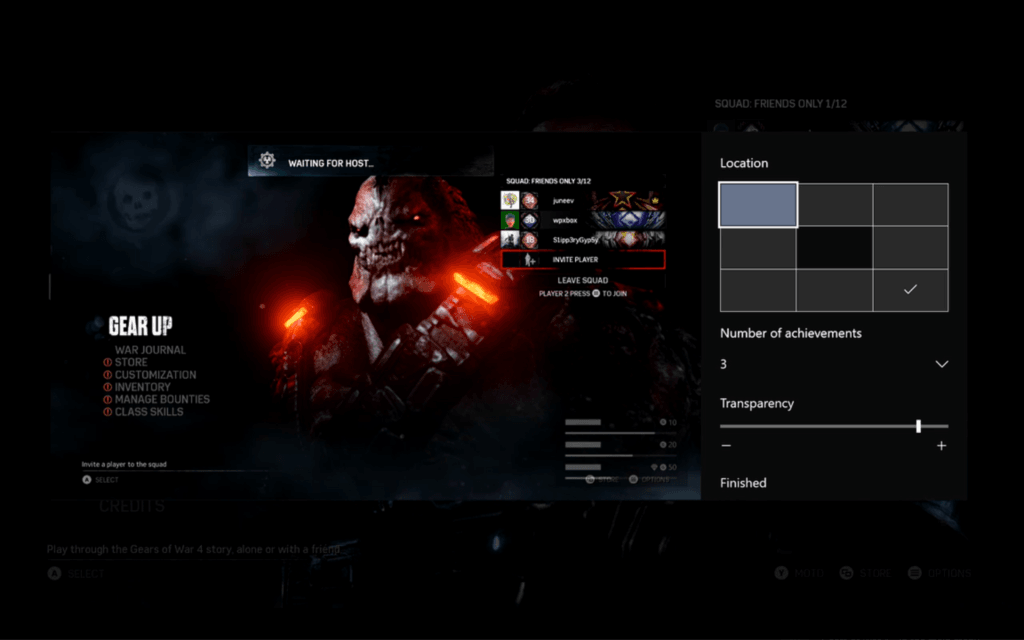Click "Invite a player to the squad" hint

coord(124,464)
